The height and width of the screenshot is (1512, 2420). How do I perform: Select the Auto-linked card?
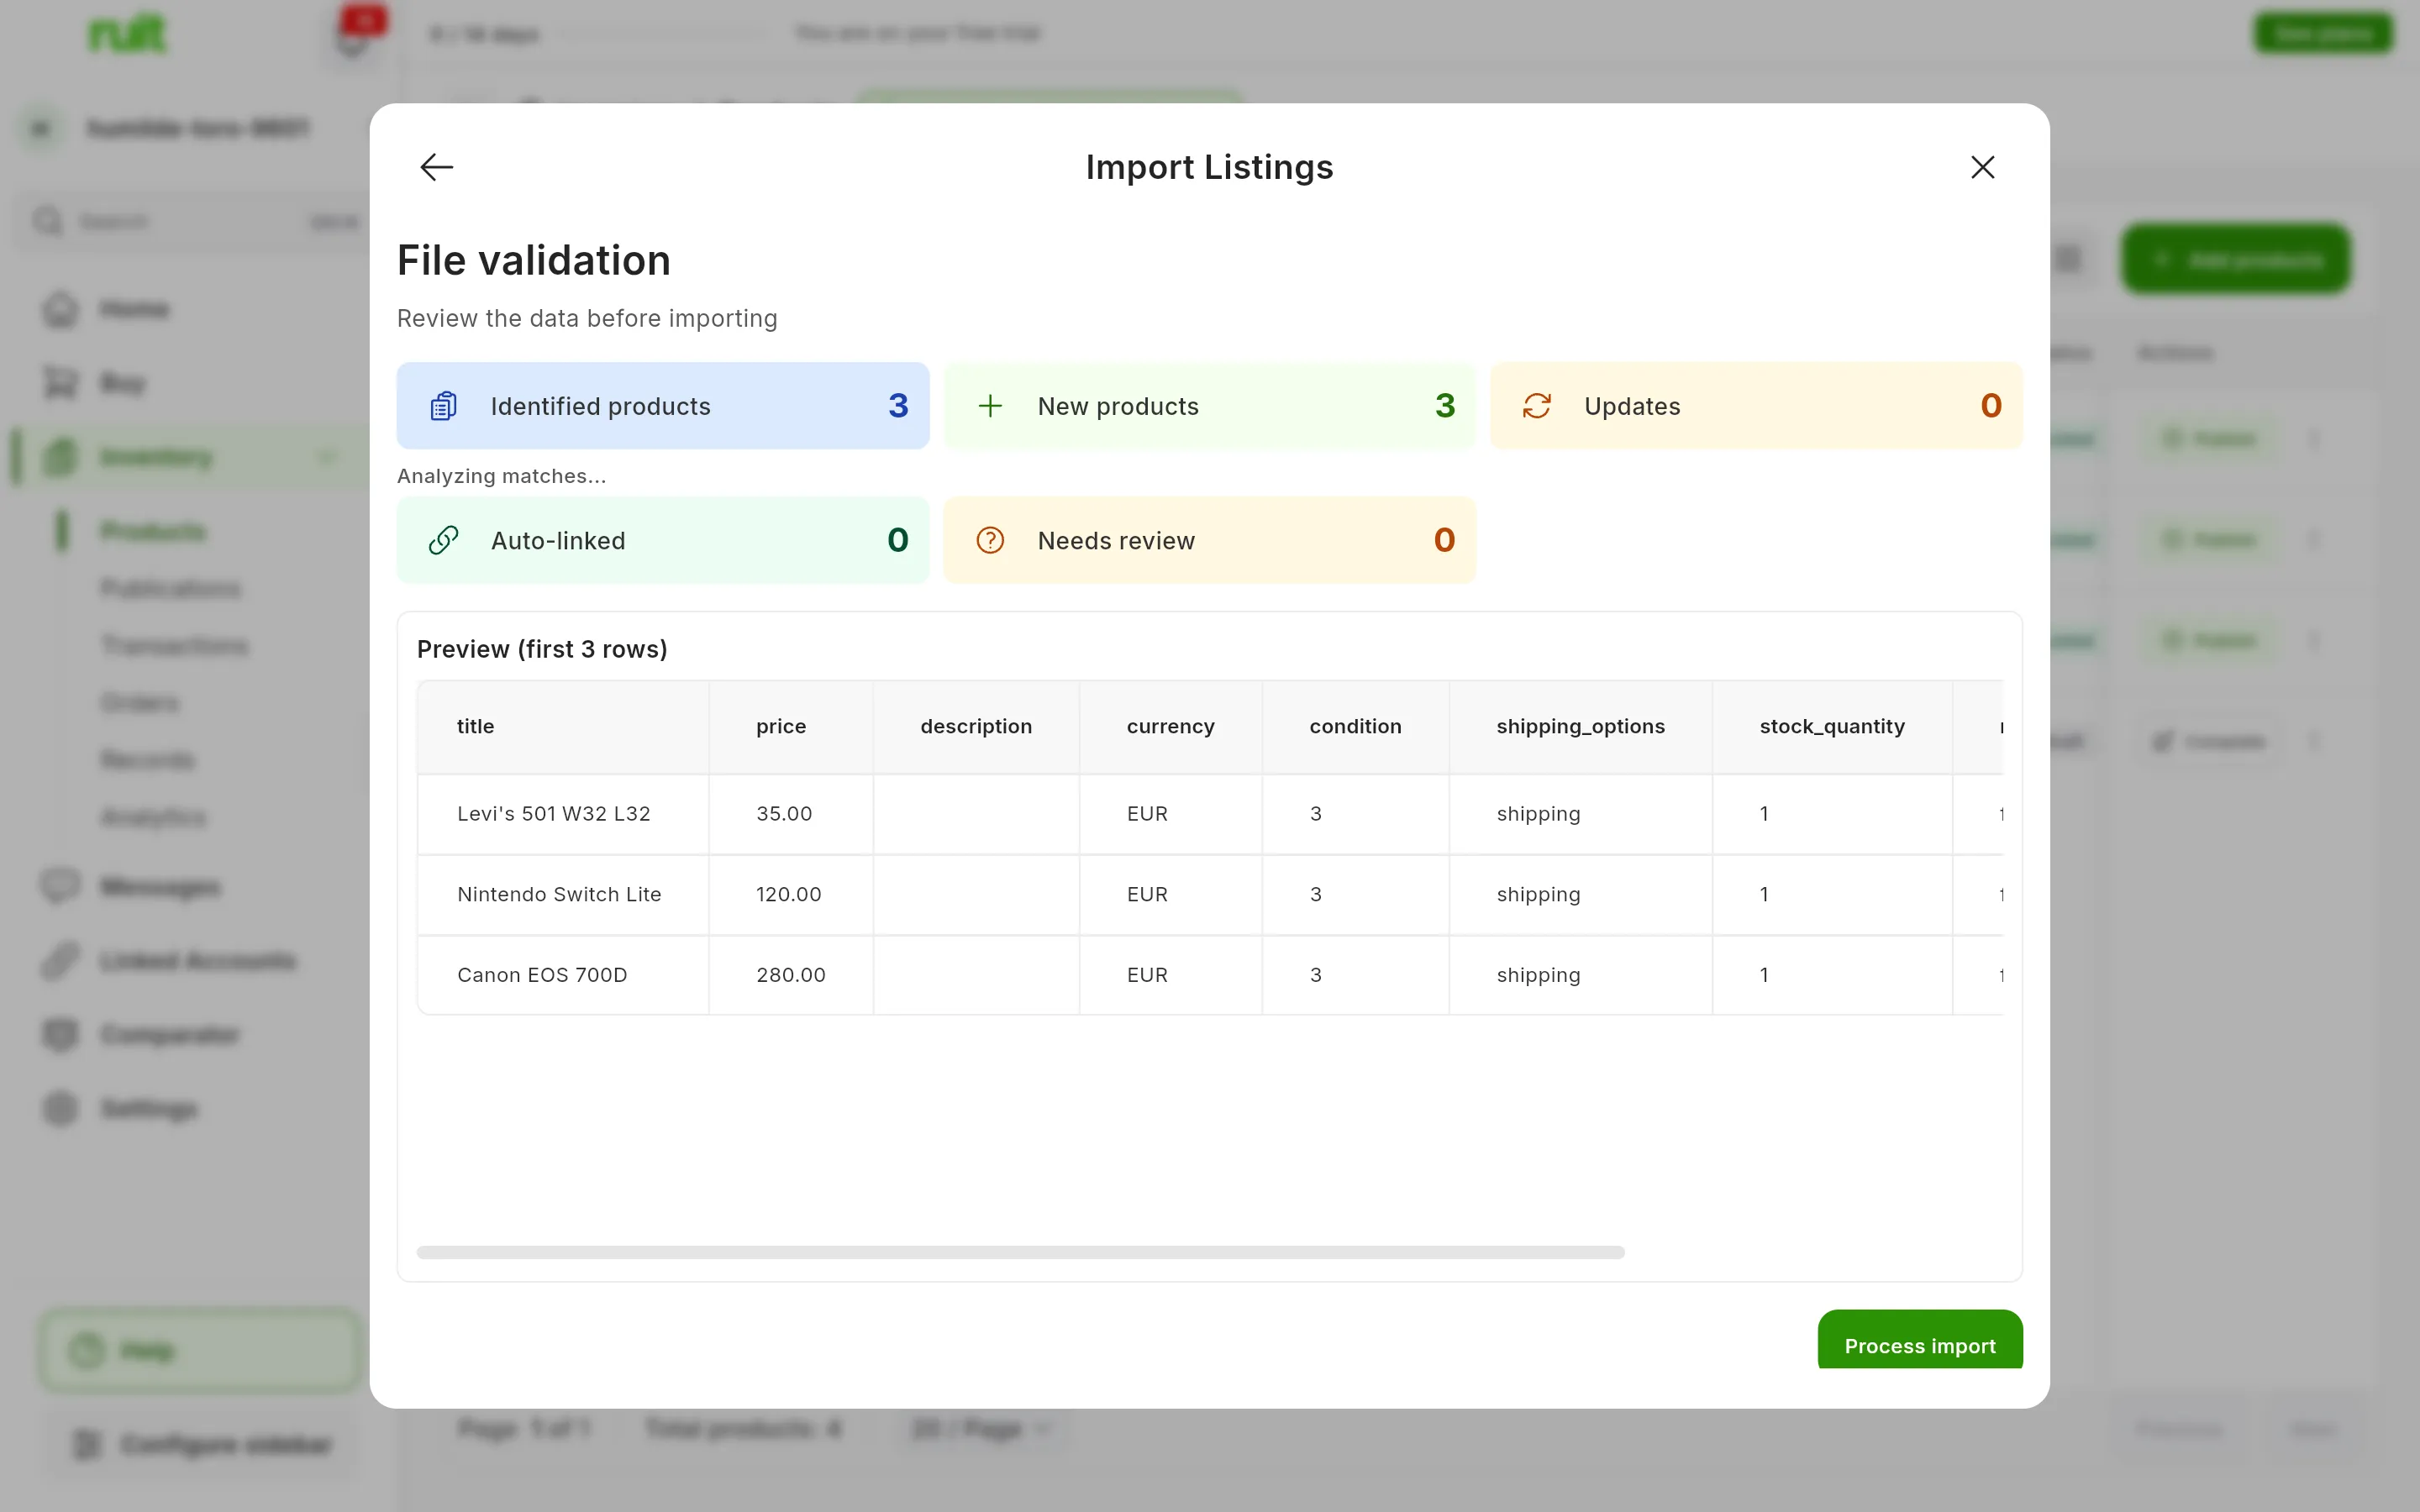[663, 540]
